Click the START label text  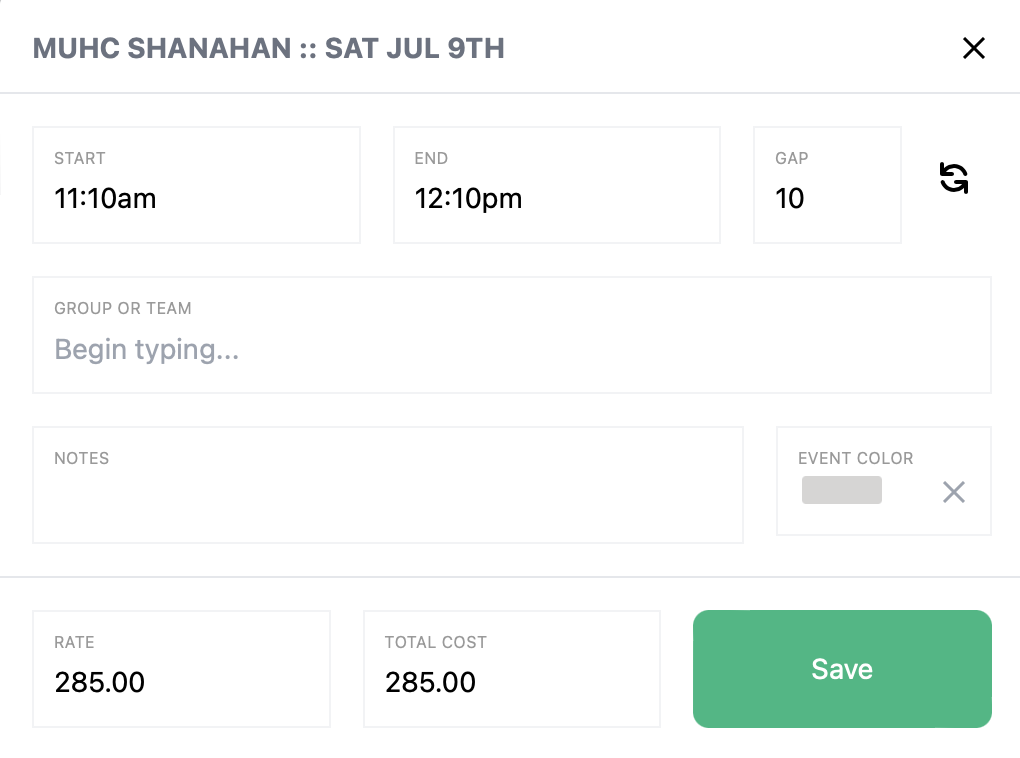point(80,158)
